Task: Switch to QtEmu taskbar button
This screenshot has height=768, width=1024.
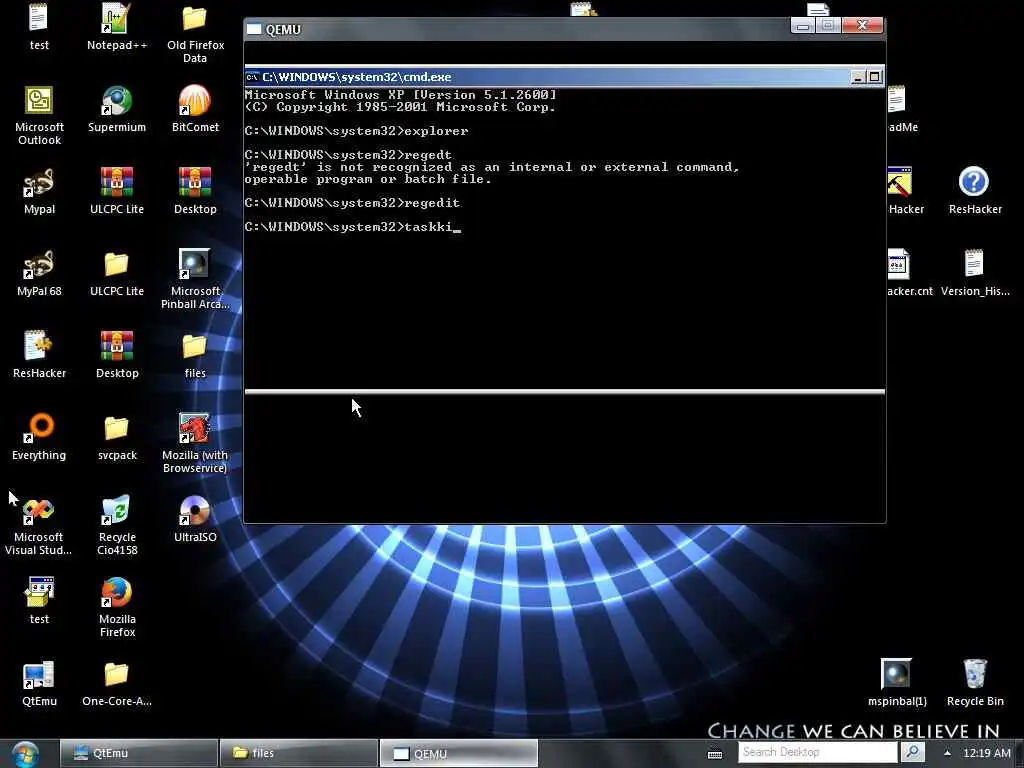Action: (x=139, y=753)
